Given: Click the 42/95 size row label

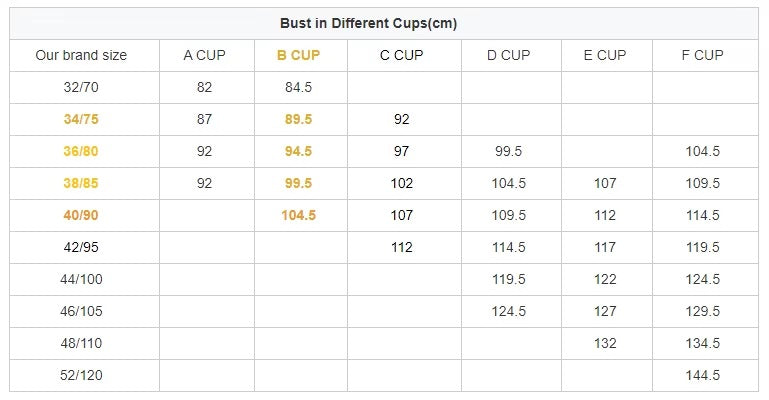Looking at the screenshot, I should point(81,247).
